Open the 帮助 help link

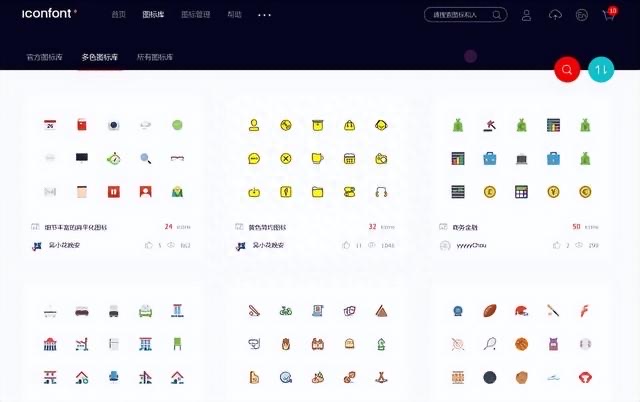click(234, 15)
